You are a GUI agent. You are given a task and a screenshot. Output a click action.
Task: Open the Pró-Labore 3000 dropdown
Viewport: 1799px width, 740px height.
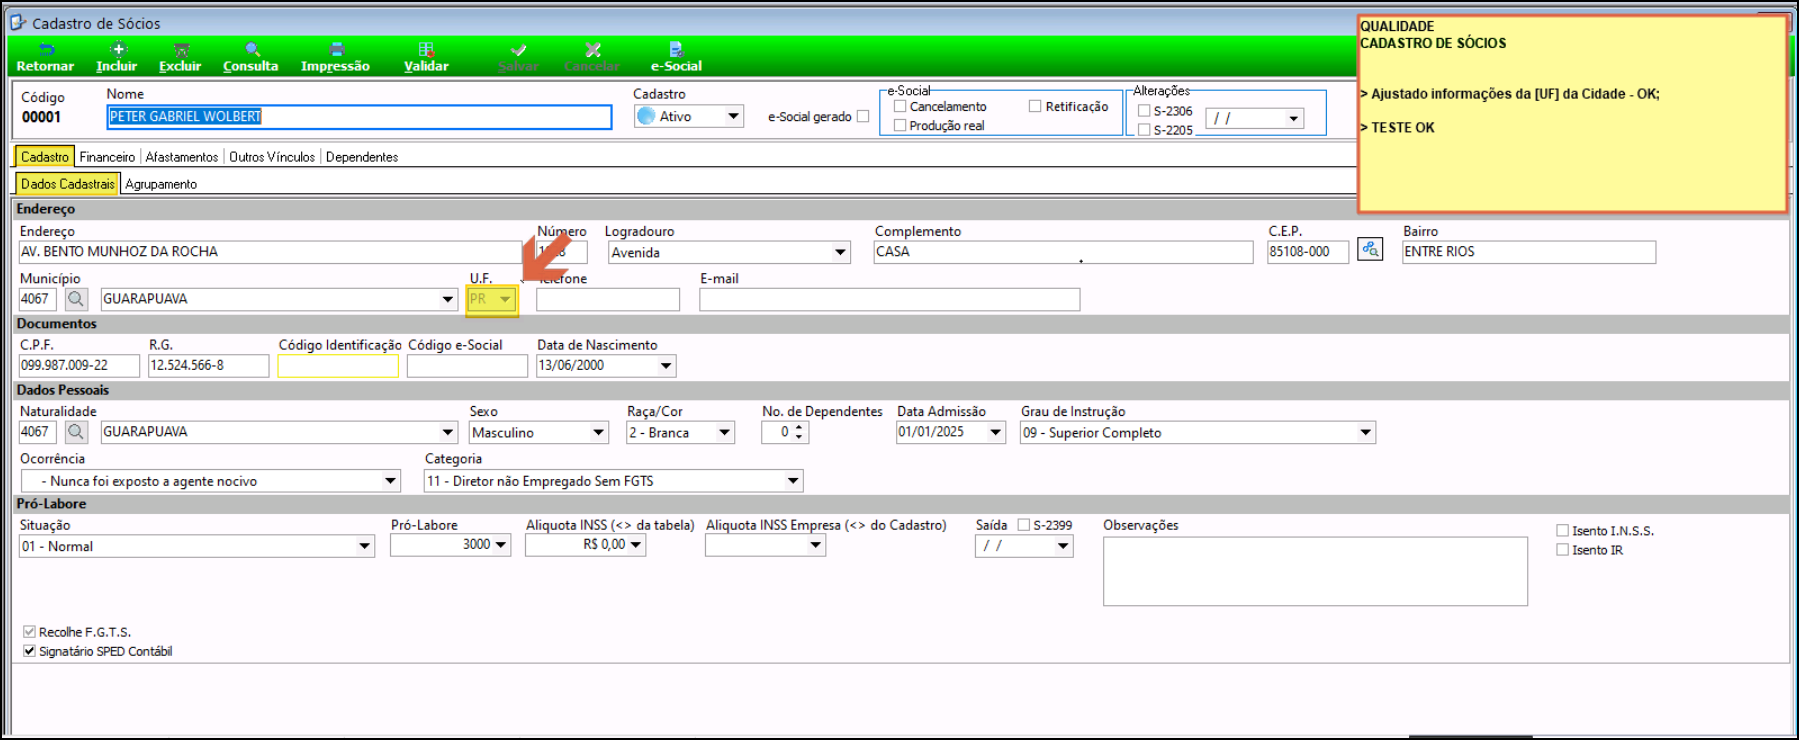501,545
